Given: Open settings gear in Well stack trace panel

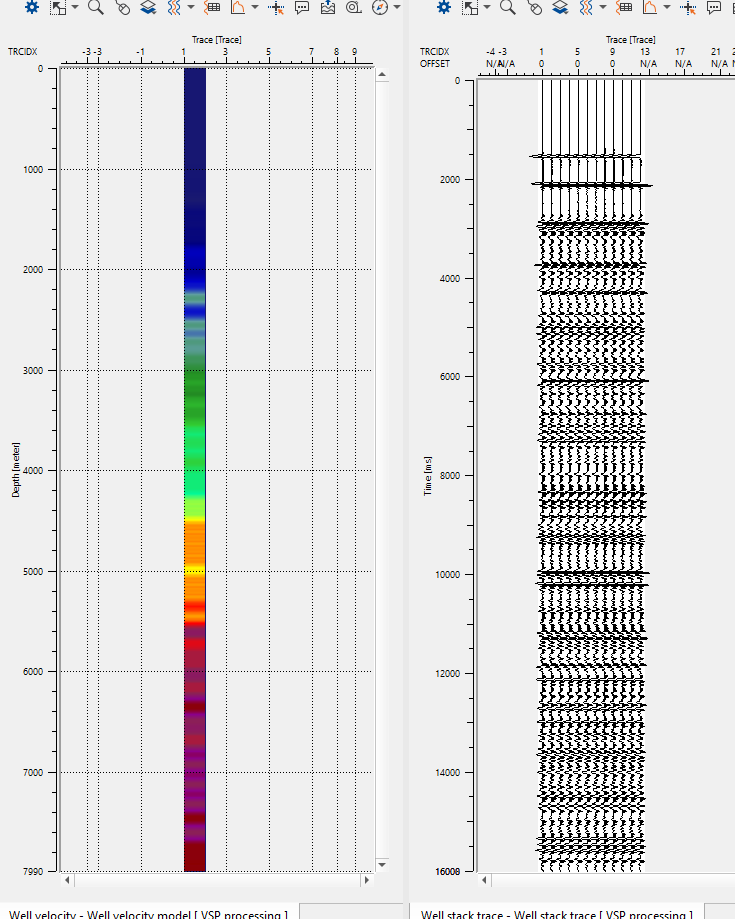Looking at the screenshot, I should coord(444,8).
